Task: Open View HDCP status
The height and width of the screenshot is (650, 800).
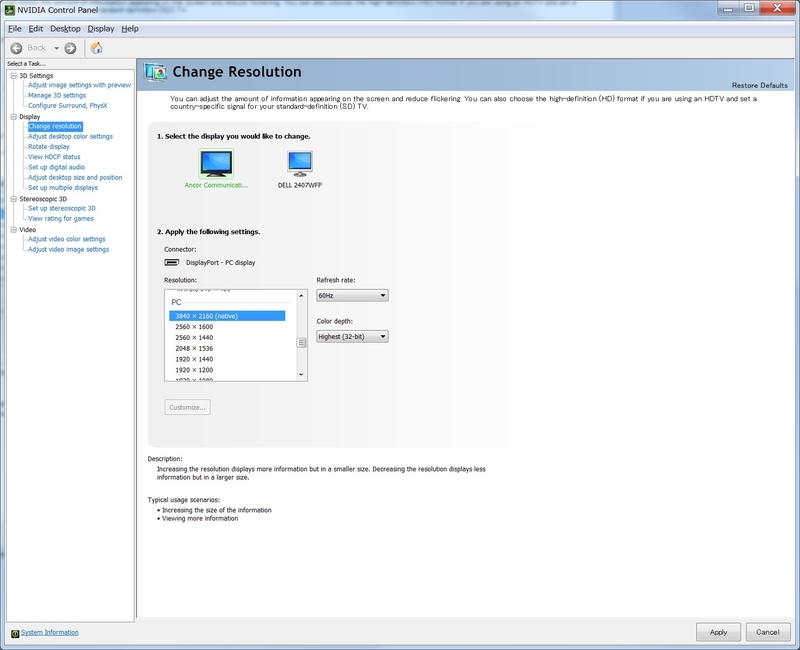Action: 54,157
